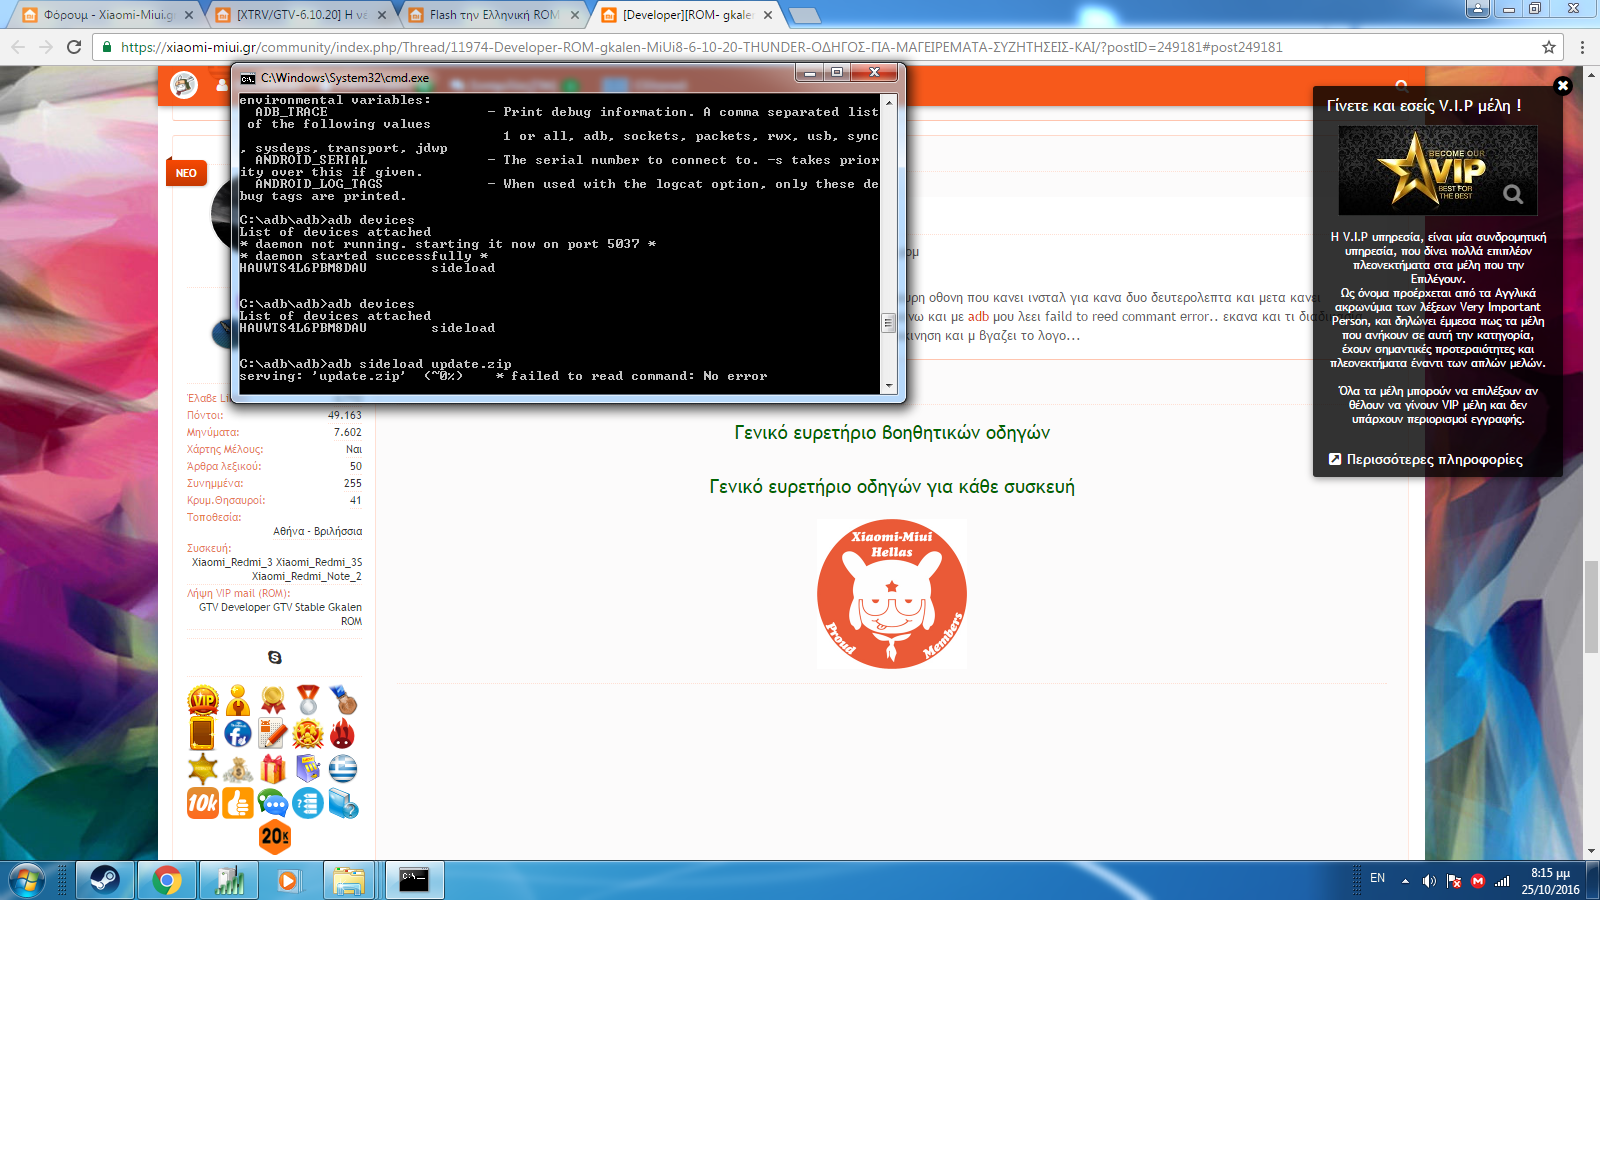Click the browser address bar URL
The height and width of the screenshot is (1157, 1600).
click(x=701, y=47)
